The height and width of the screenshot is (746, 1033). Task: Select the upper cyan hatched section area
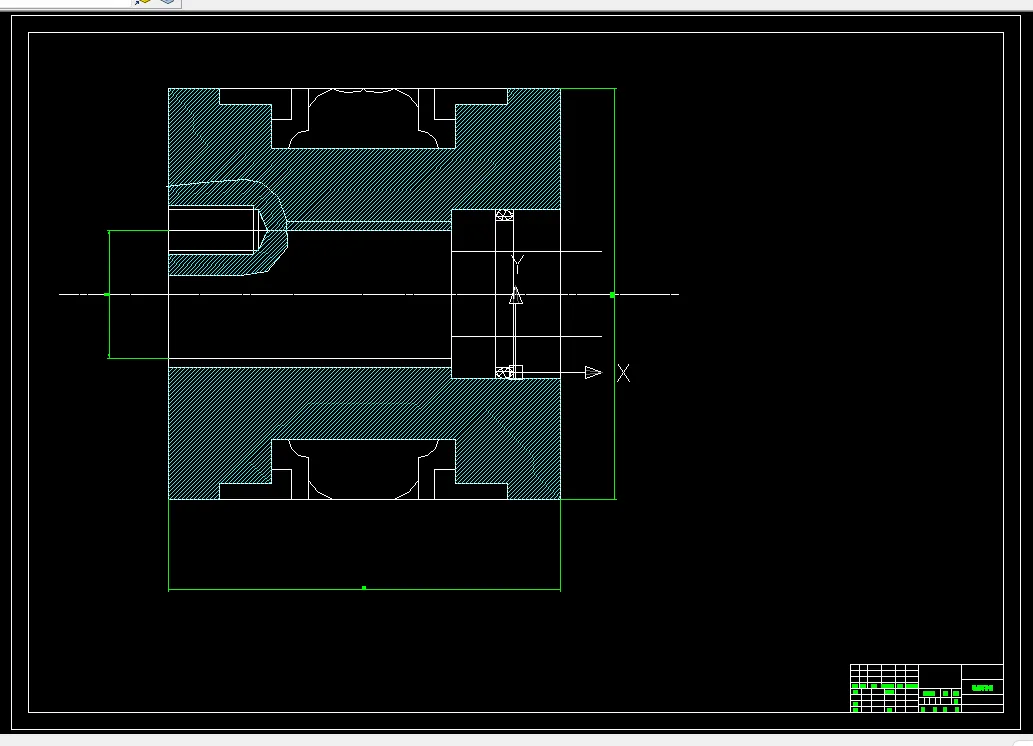point(364,178)
